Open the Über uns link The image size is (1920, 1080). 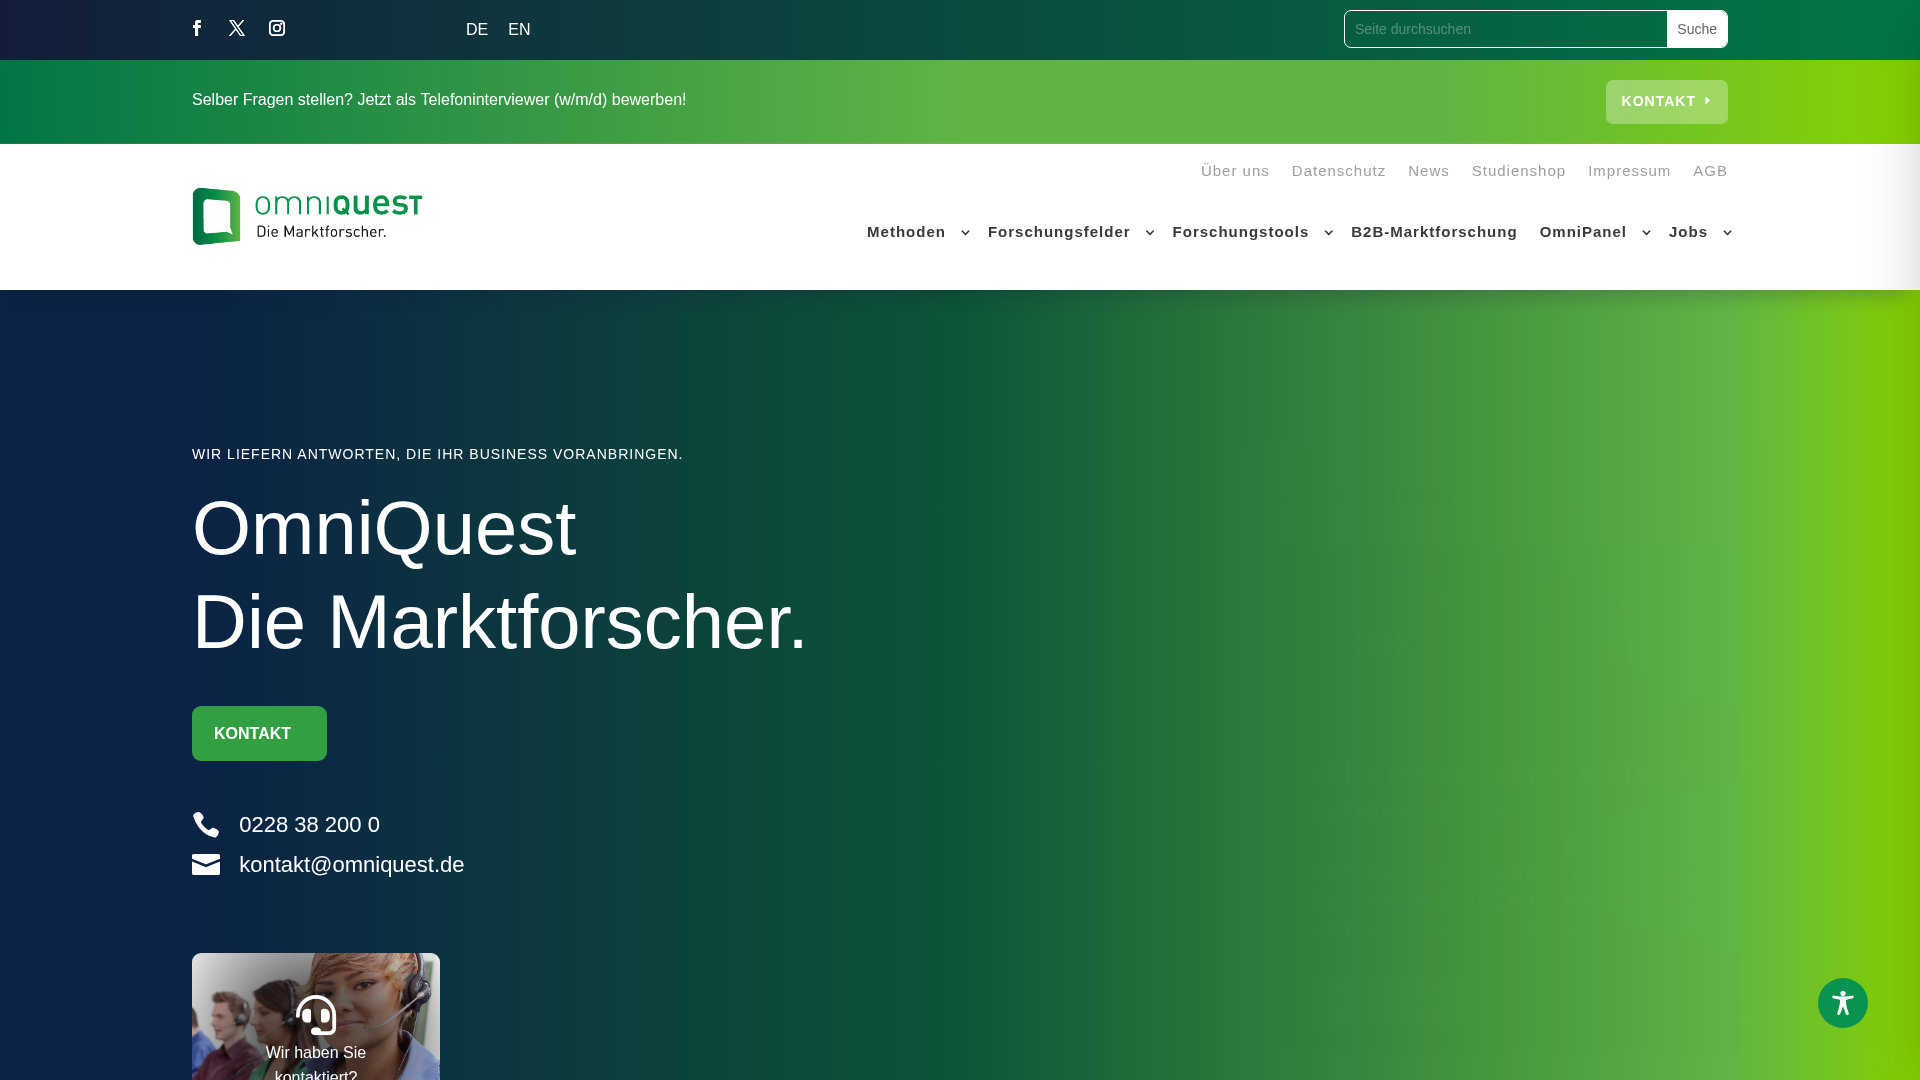[1235, 171]
